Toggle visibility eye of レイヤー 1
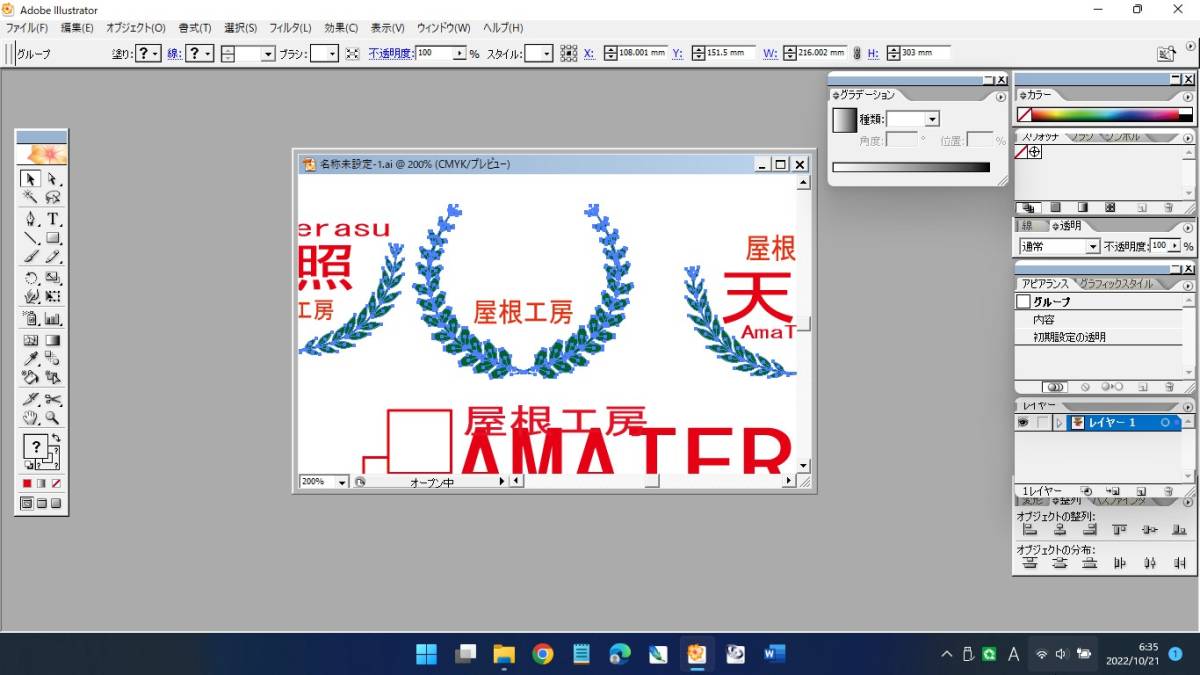This screenshot has height=675, width=1200. (1023, 423)
